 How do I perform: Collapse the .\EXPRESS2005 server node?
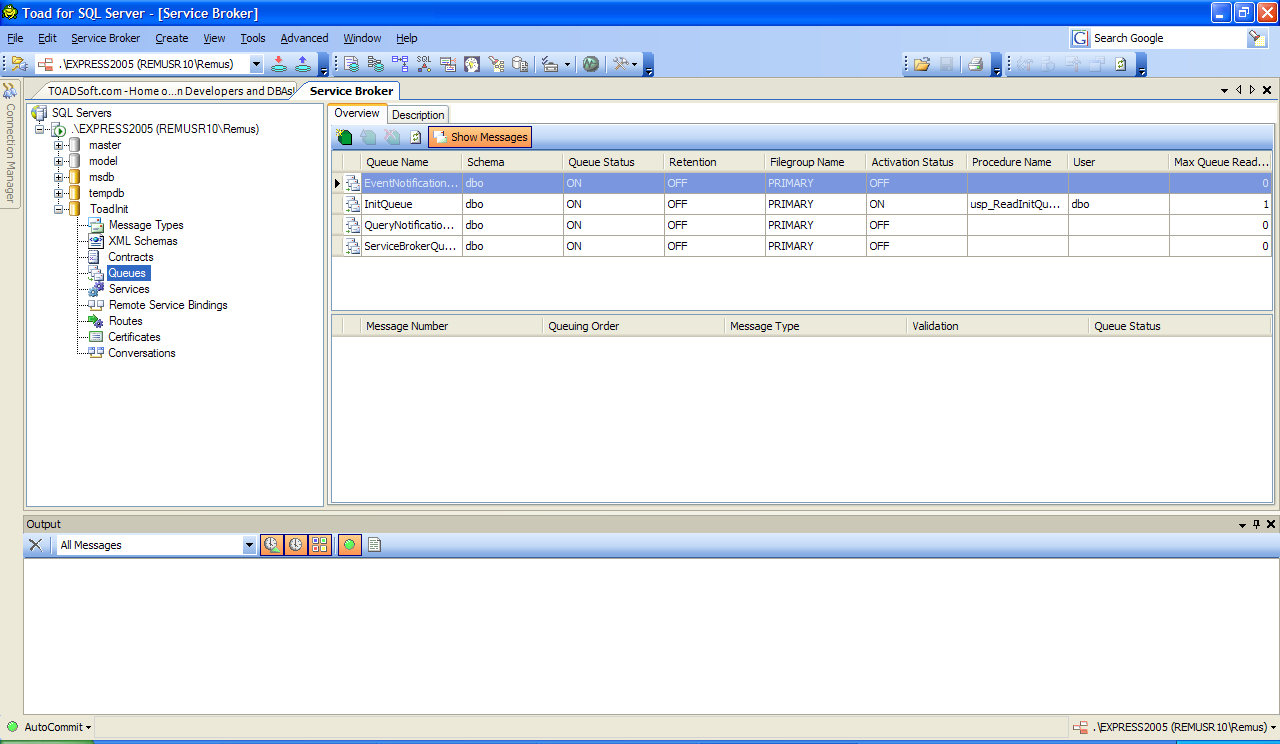point(40,129)
